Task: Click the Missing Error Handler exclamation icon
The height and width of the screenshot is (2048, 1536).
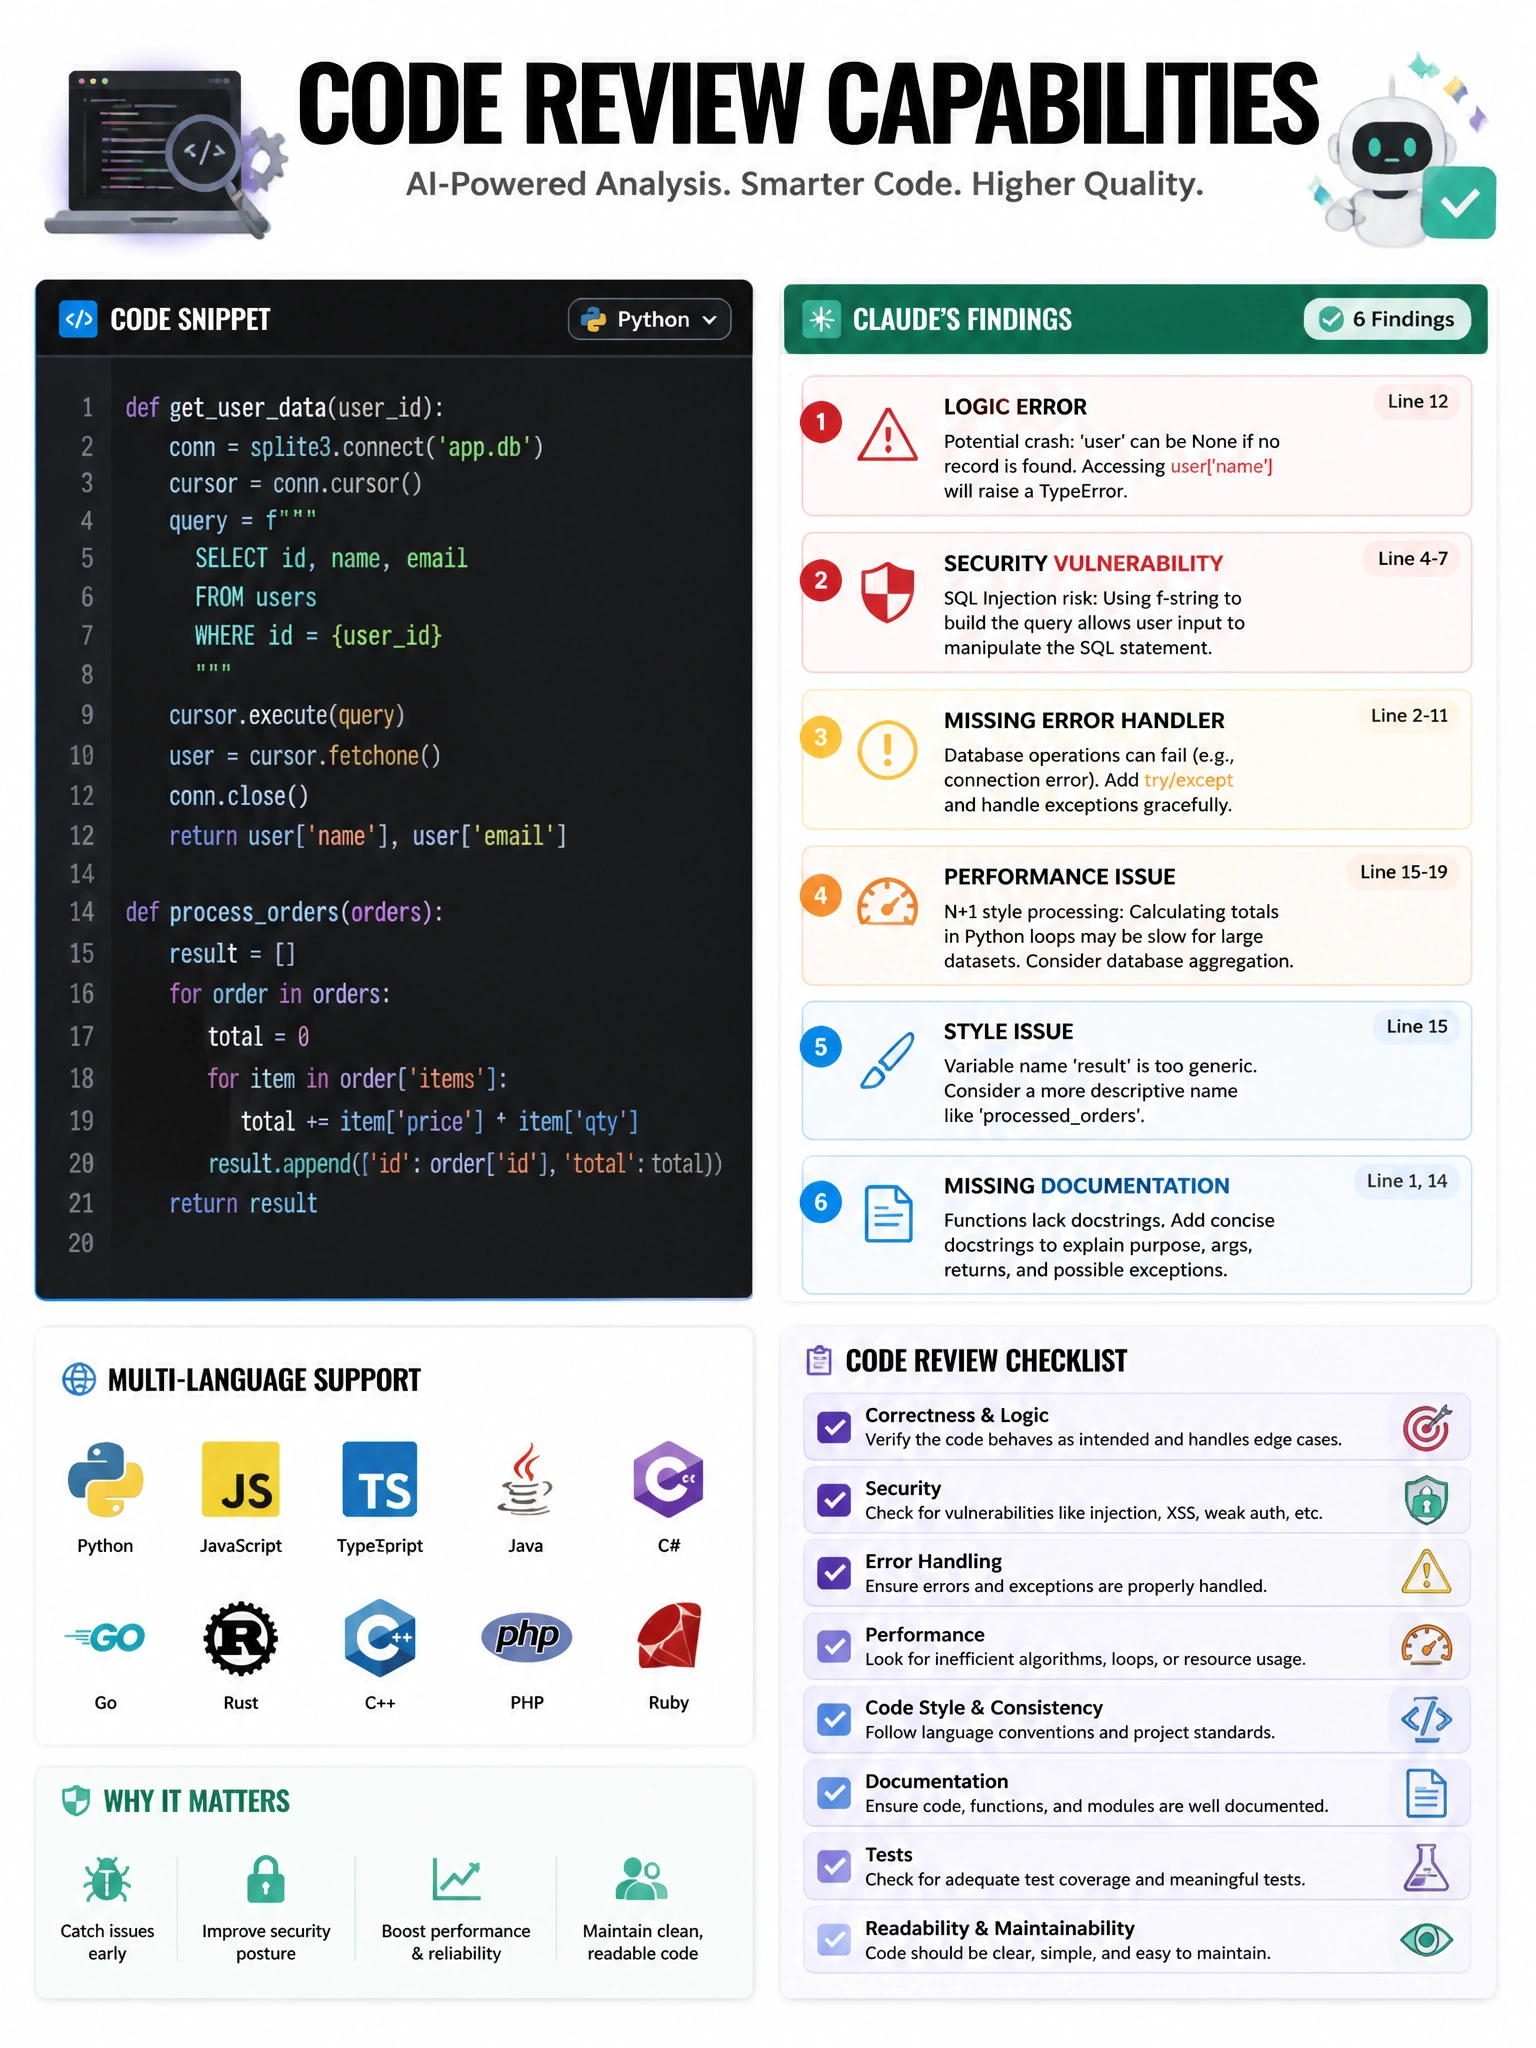Action: [x=887, y=749]
